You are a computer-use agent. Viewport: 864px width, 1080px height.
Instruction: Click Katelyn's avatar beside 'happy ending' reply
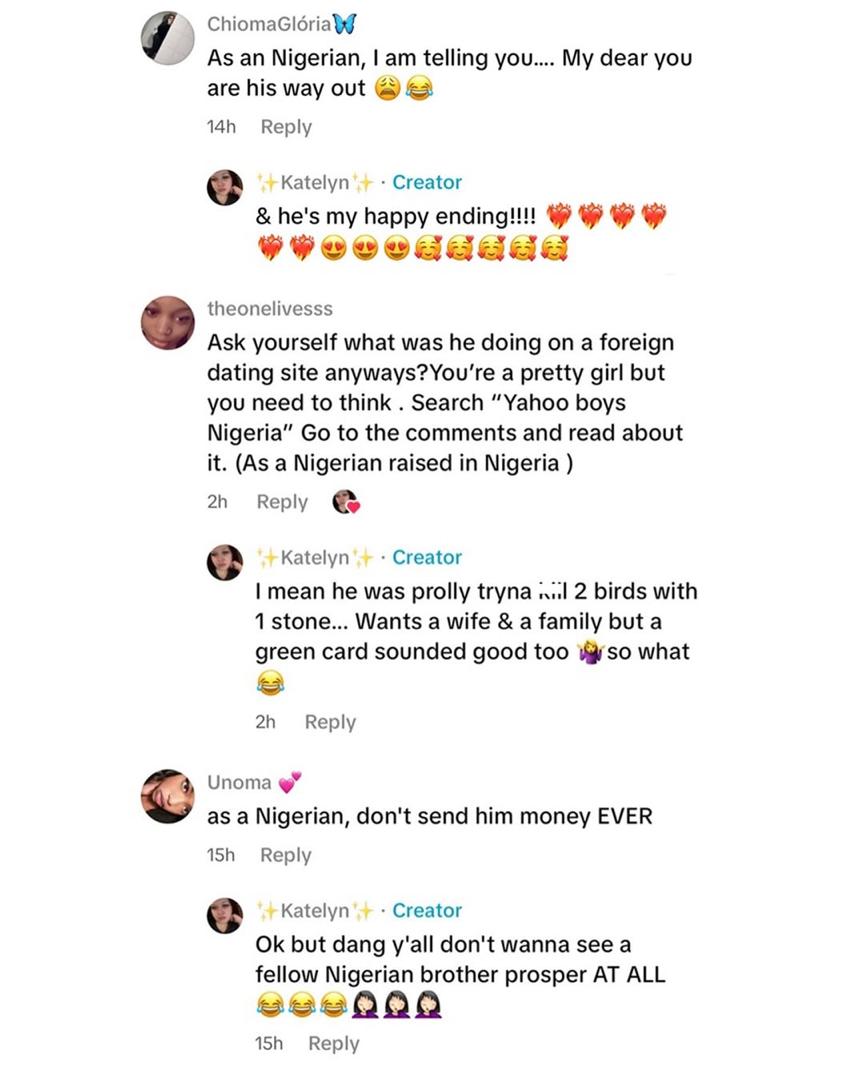coord(225,187)
